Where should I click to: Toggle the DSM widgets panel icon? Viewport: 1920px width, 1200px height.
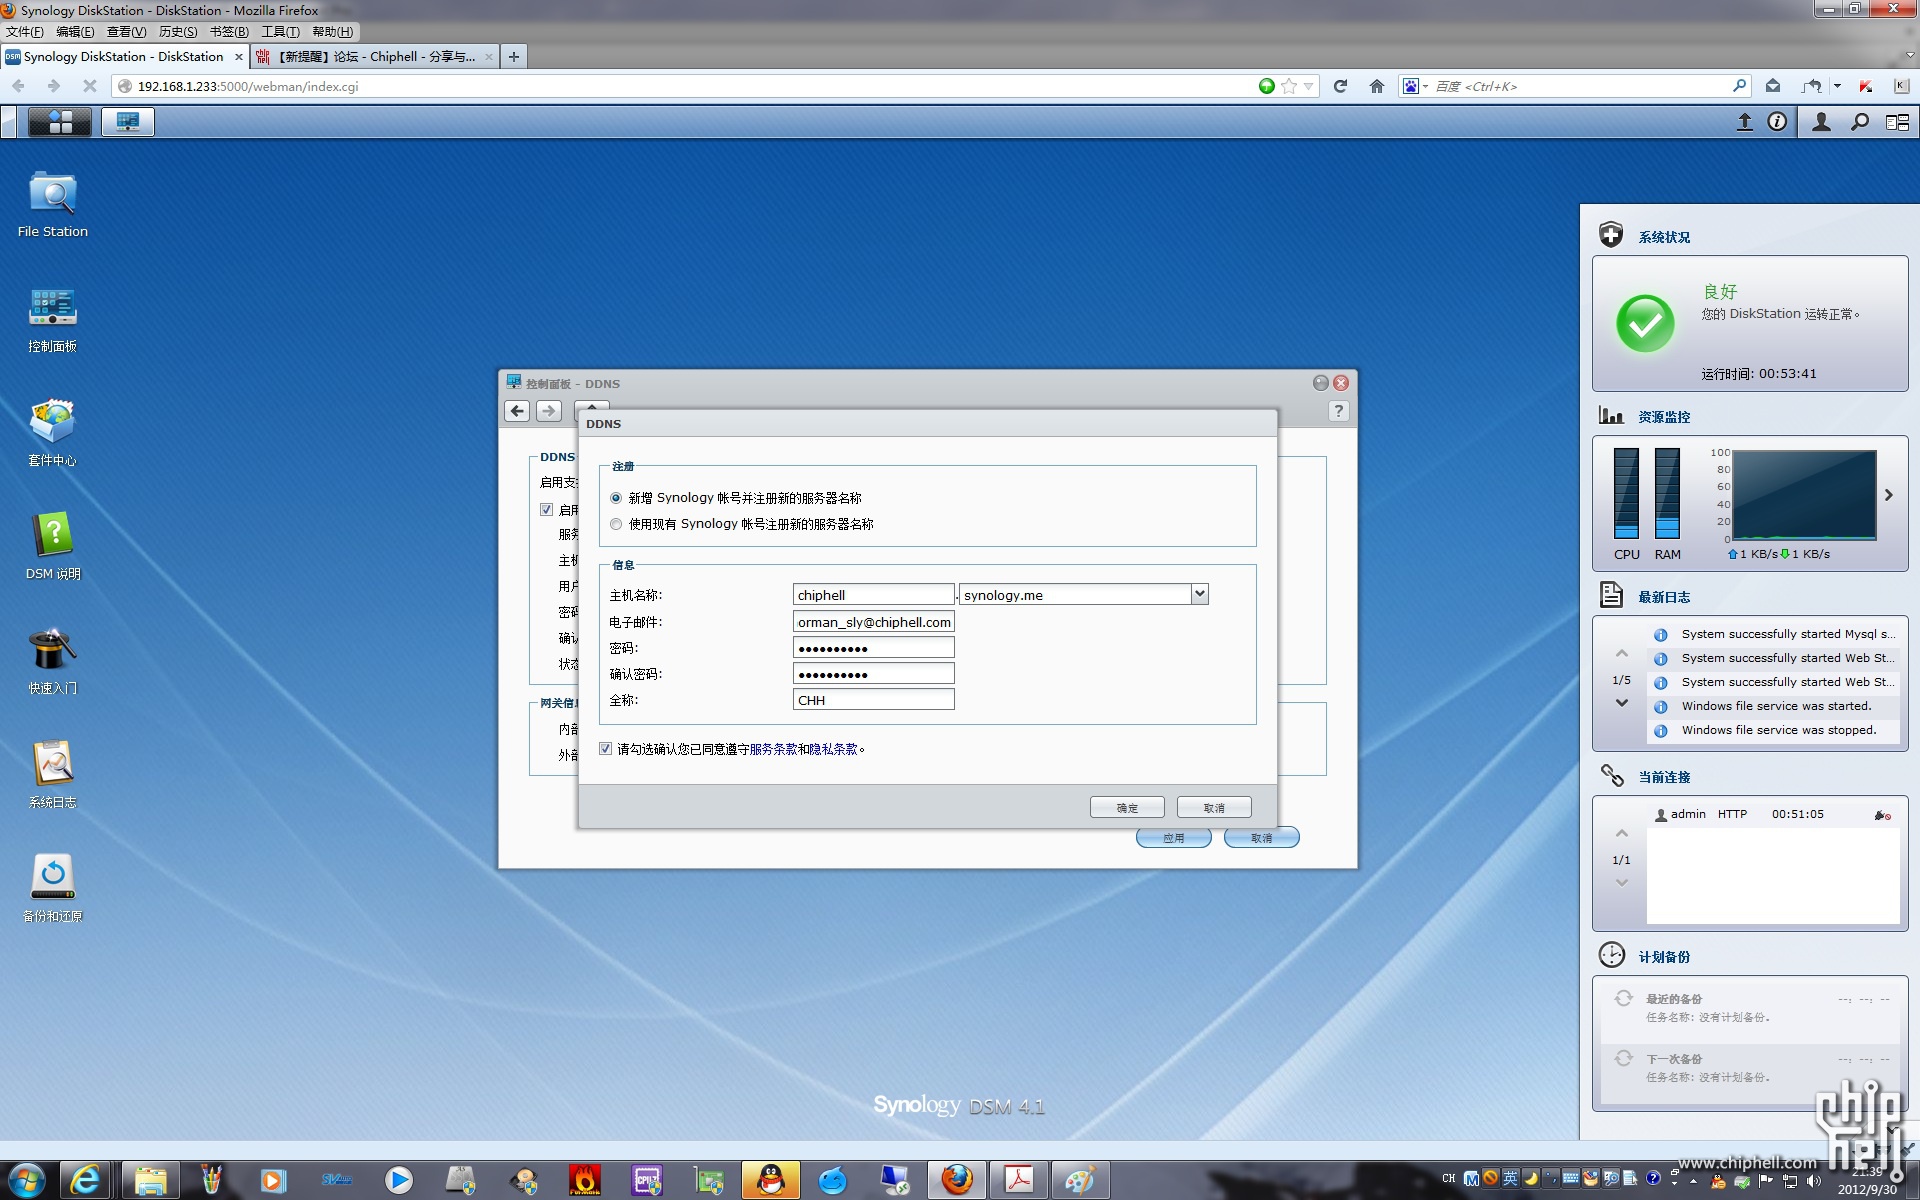(x=1897, y=122)
